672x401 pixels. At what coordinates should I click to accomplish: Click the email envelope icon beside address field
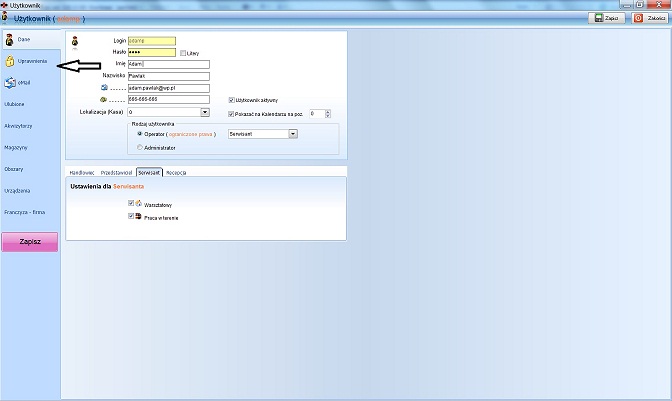coord(104,87)
